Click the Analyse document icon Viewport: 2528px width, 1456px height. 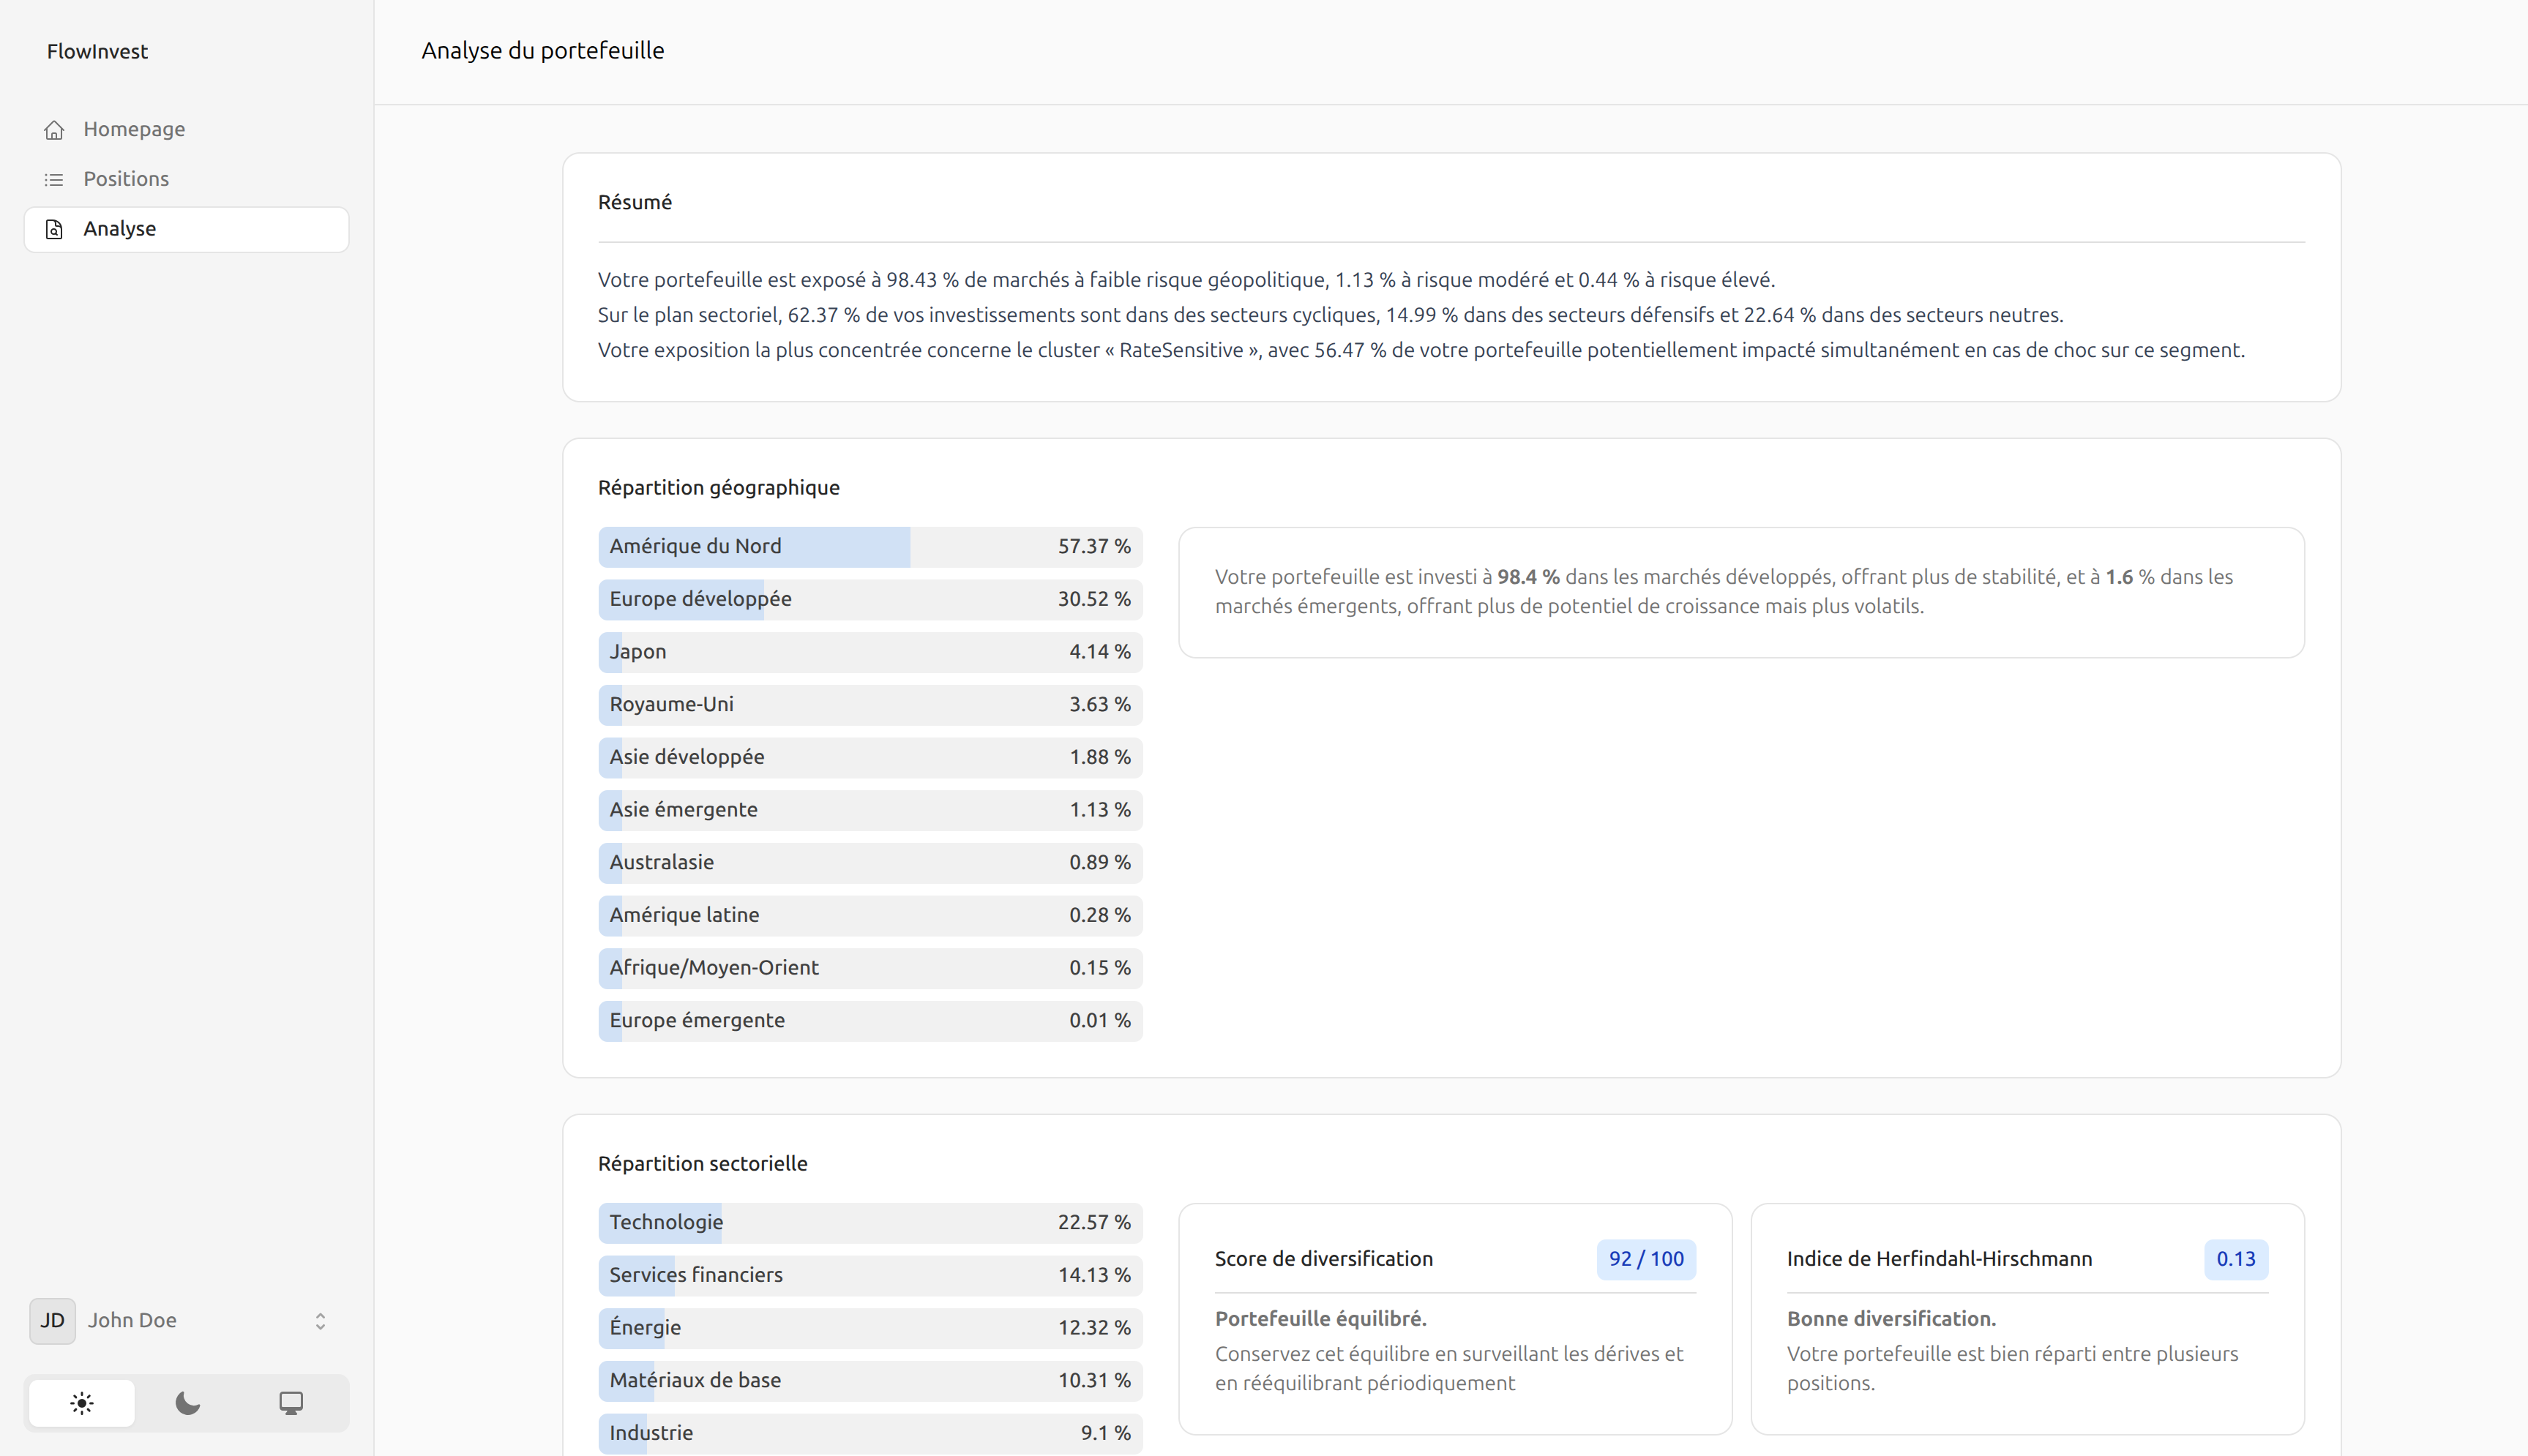[54, 230]
